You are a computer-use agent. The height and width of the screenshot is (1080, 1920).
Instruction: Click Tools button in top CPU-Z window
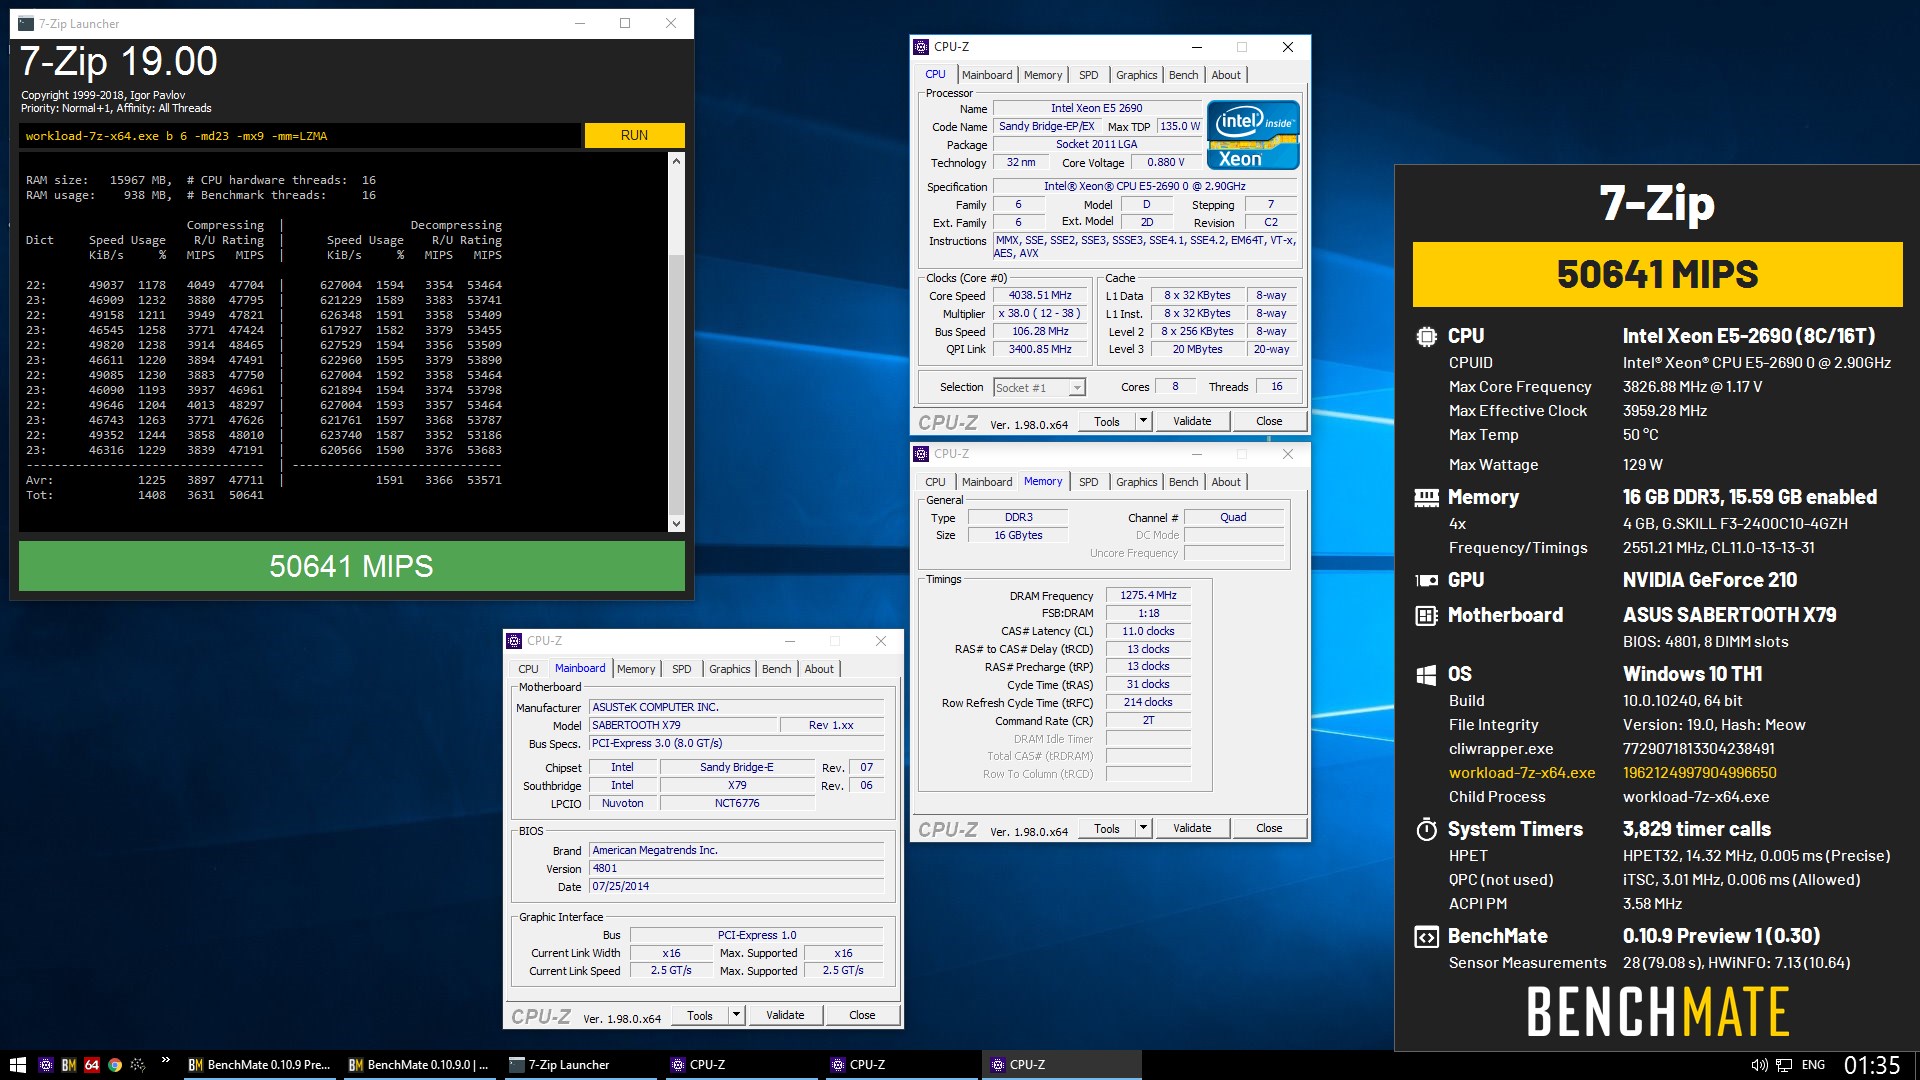tap(1107, 421)
